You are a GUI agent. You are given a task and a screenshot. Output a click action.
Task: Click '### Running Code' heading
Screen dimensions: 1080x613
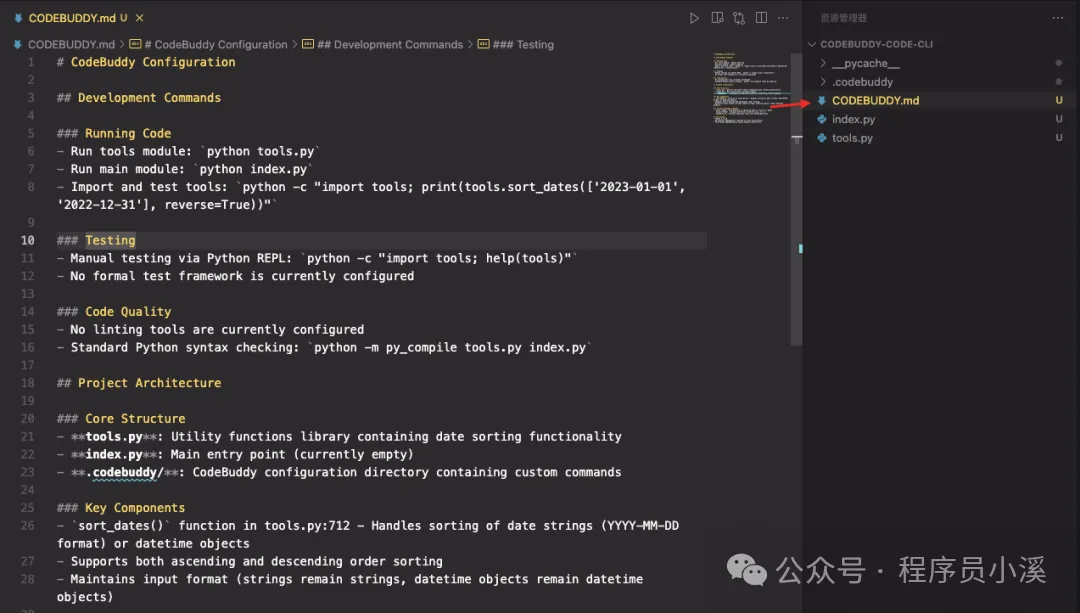pyautogui.click(x=114, y=134)
